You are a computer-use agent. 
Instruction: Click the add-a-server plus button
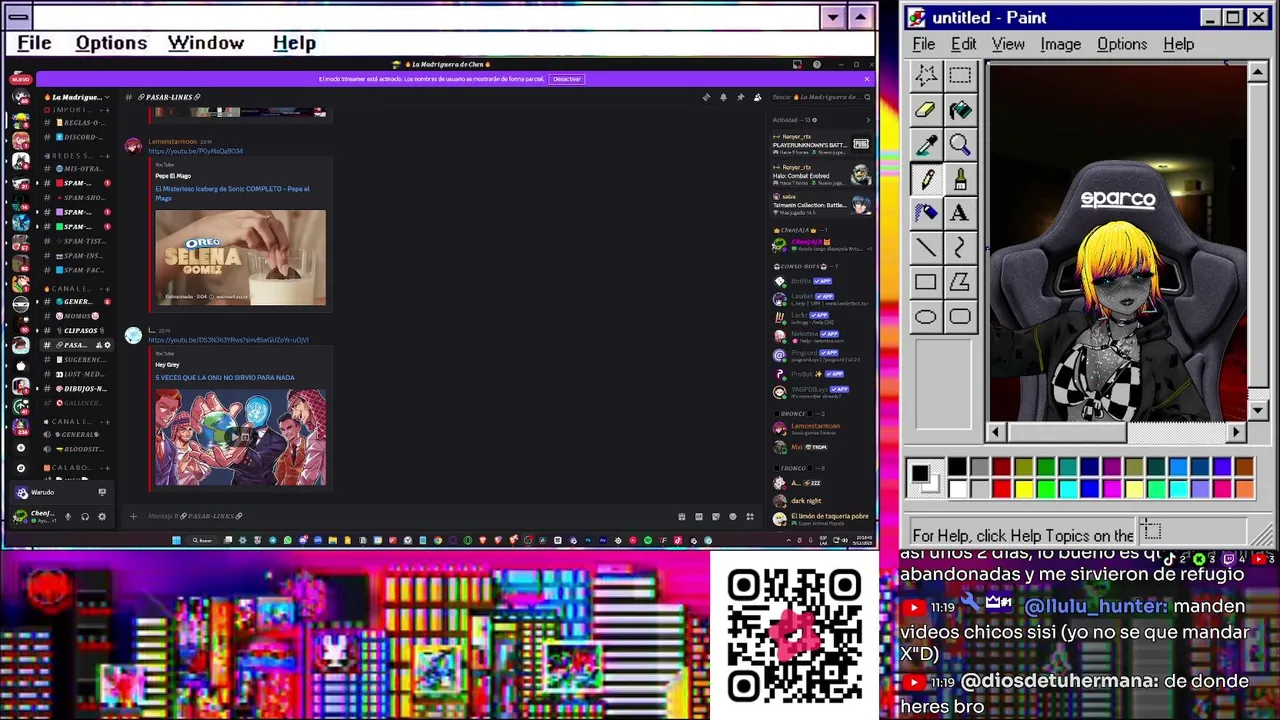tap(20, 448)
